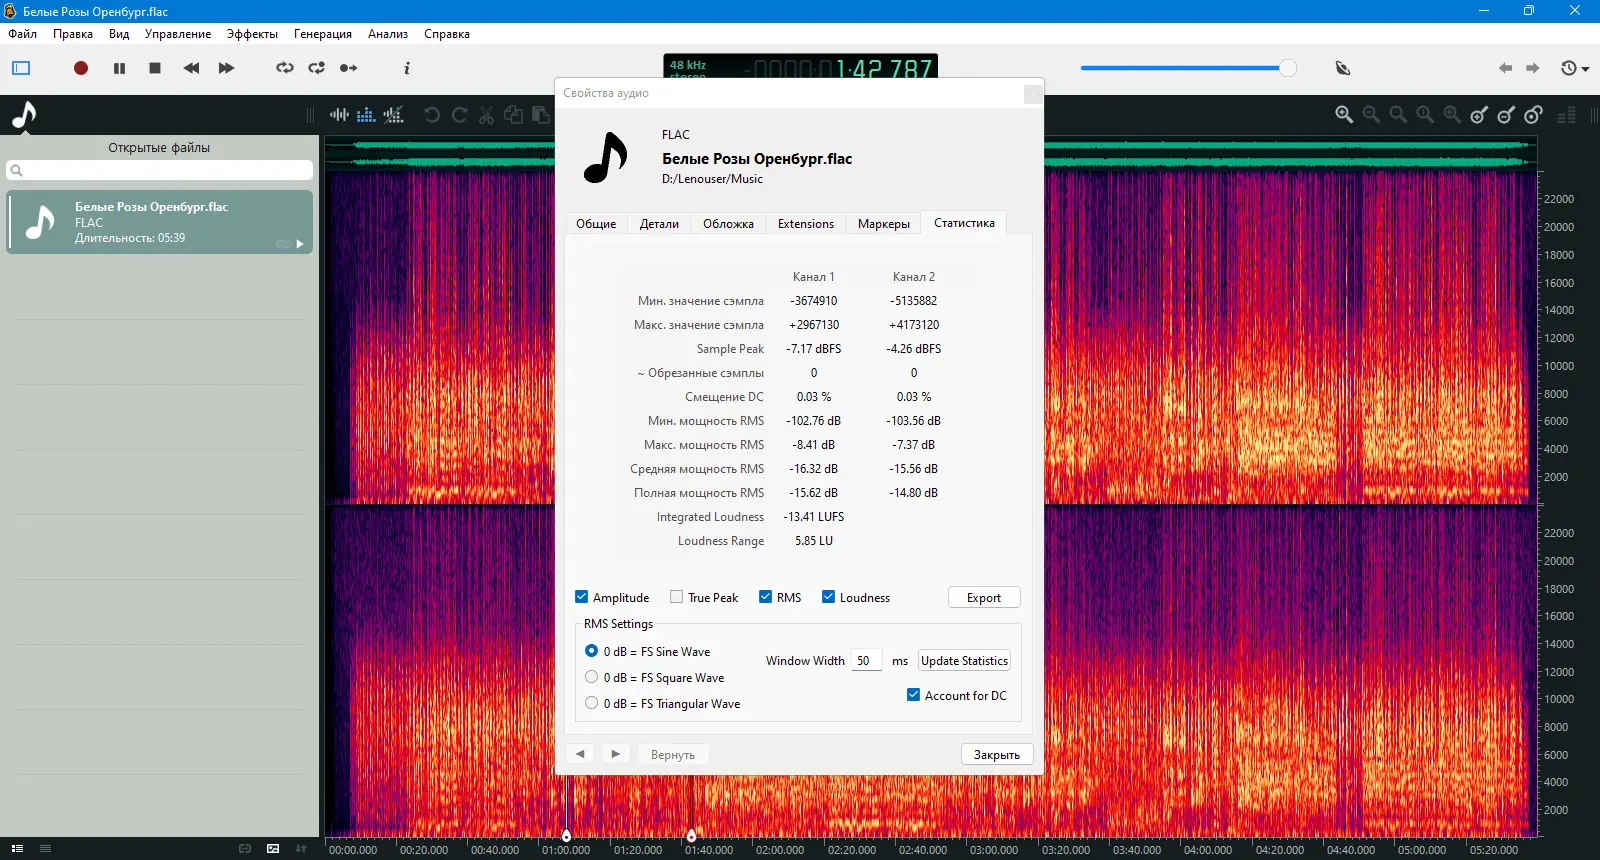Screen dimensions: 1600x860
Task: Click the minus-marked vertical zoom icon
Action: click(x=1506, y=115)
